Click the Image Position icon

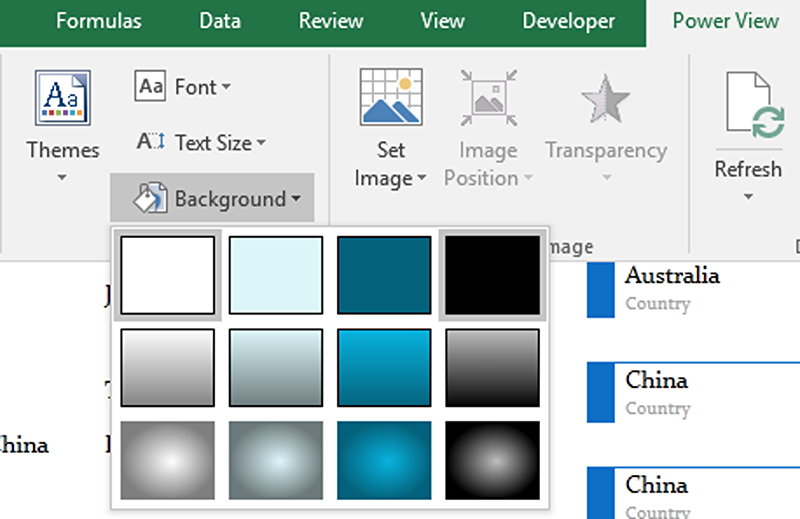[x=489, y=97]
